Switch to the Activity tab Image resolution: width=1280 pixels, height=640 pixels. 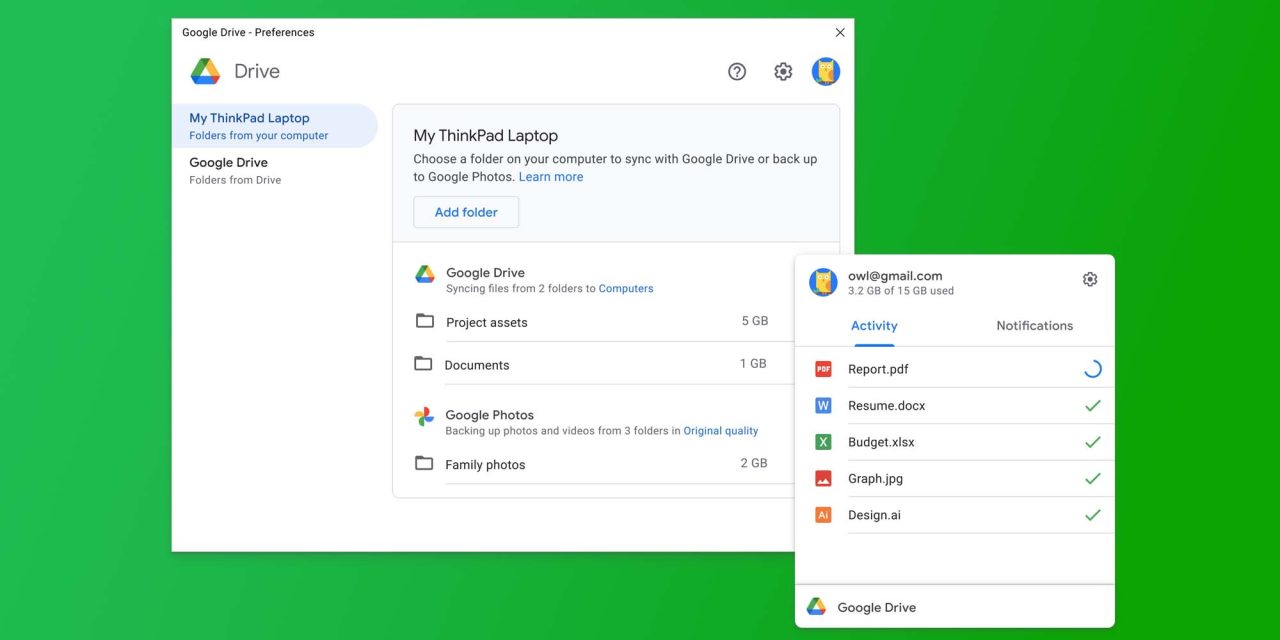point(874,325)
